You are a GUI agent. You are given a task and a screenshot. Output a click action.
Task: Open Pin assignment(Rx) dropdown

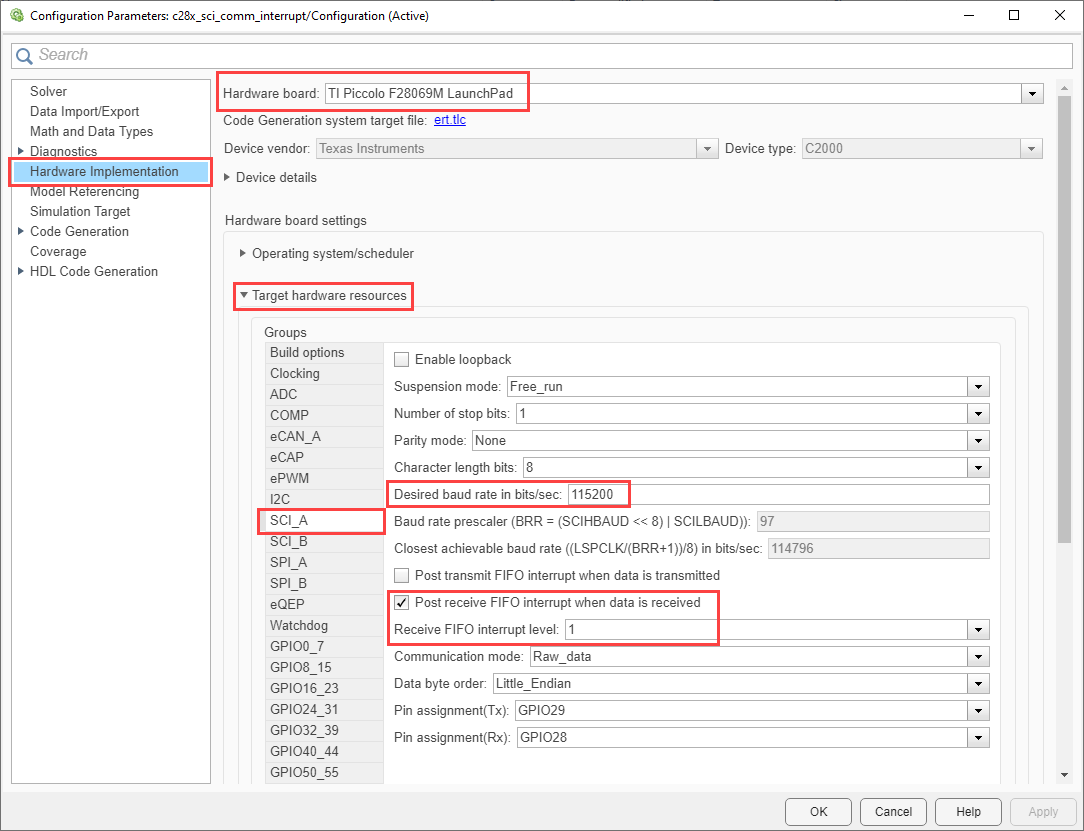(978, 738)
